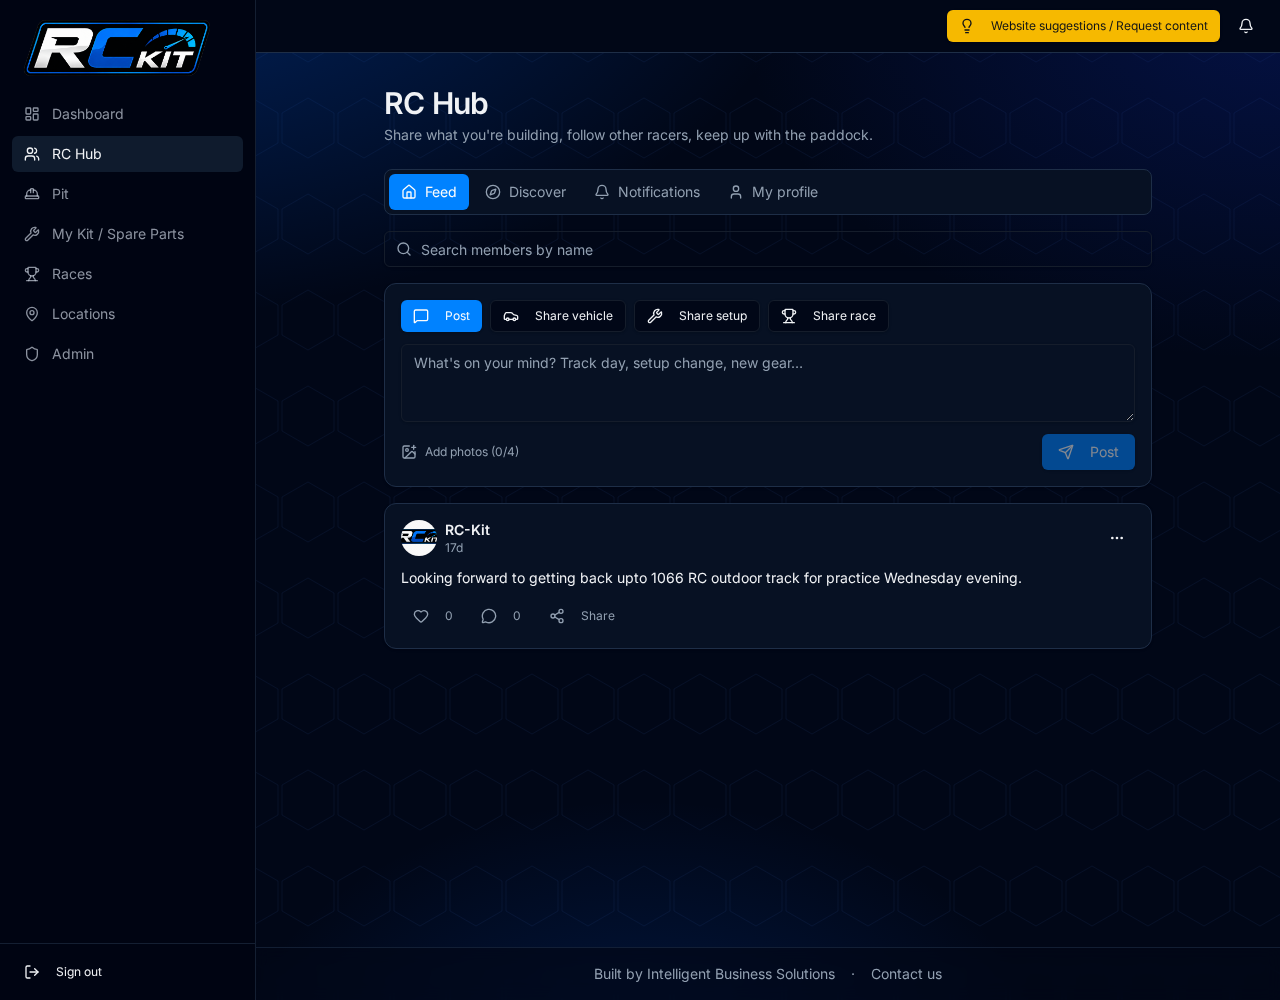Open Dashboard in the sidebar
This screenshot has width=1280, height=1000.
tap(127, 114)
